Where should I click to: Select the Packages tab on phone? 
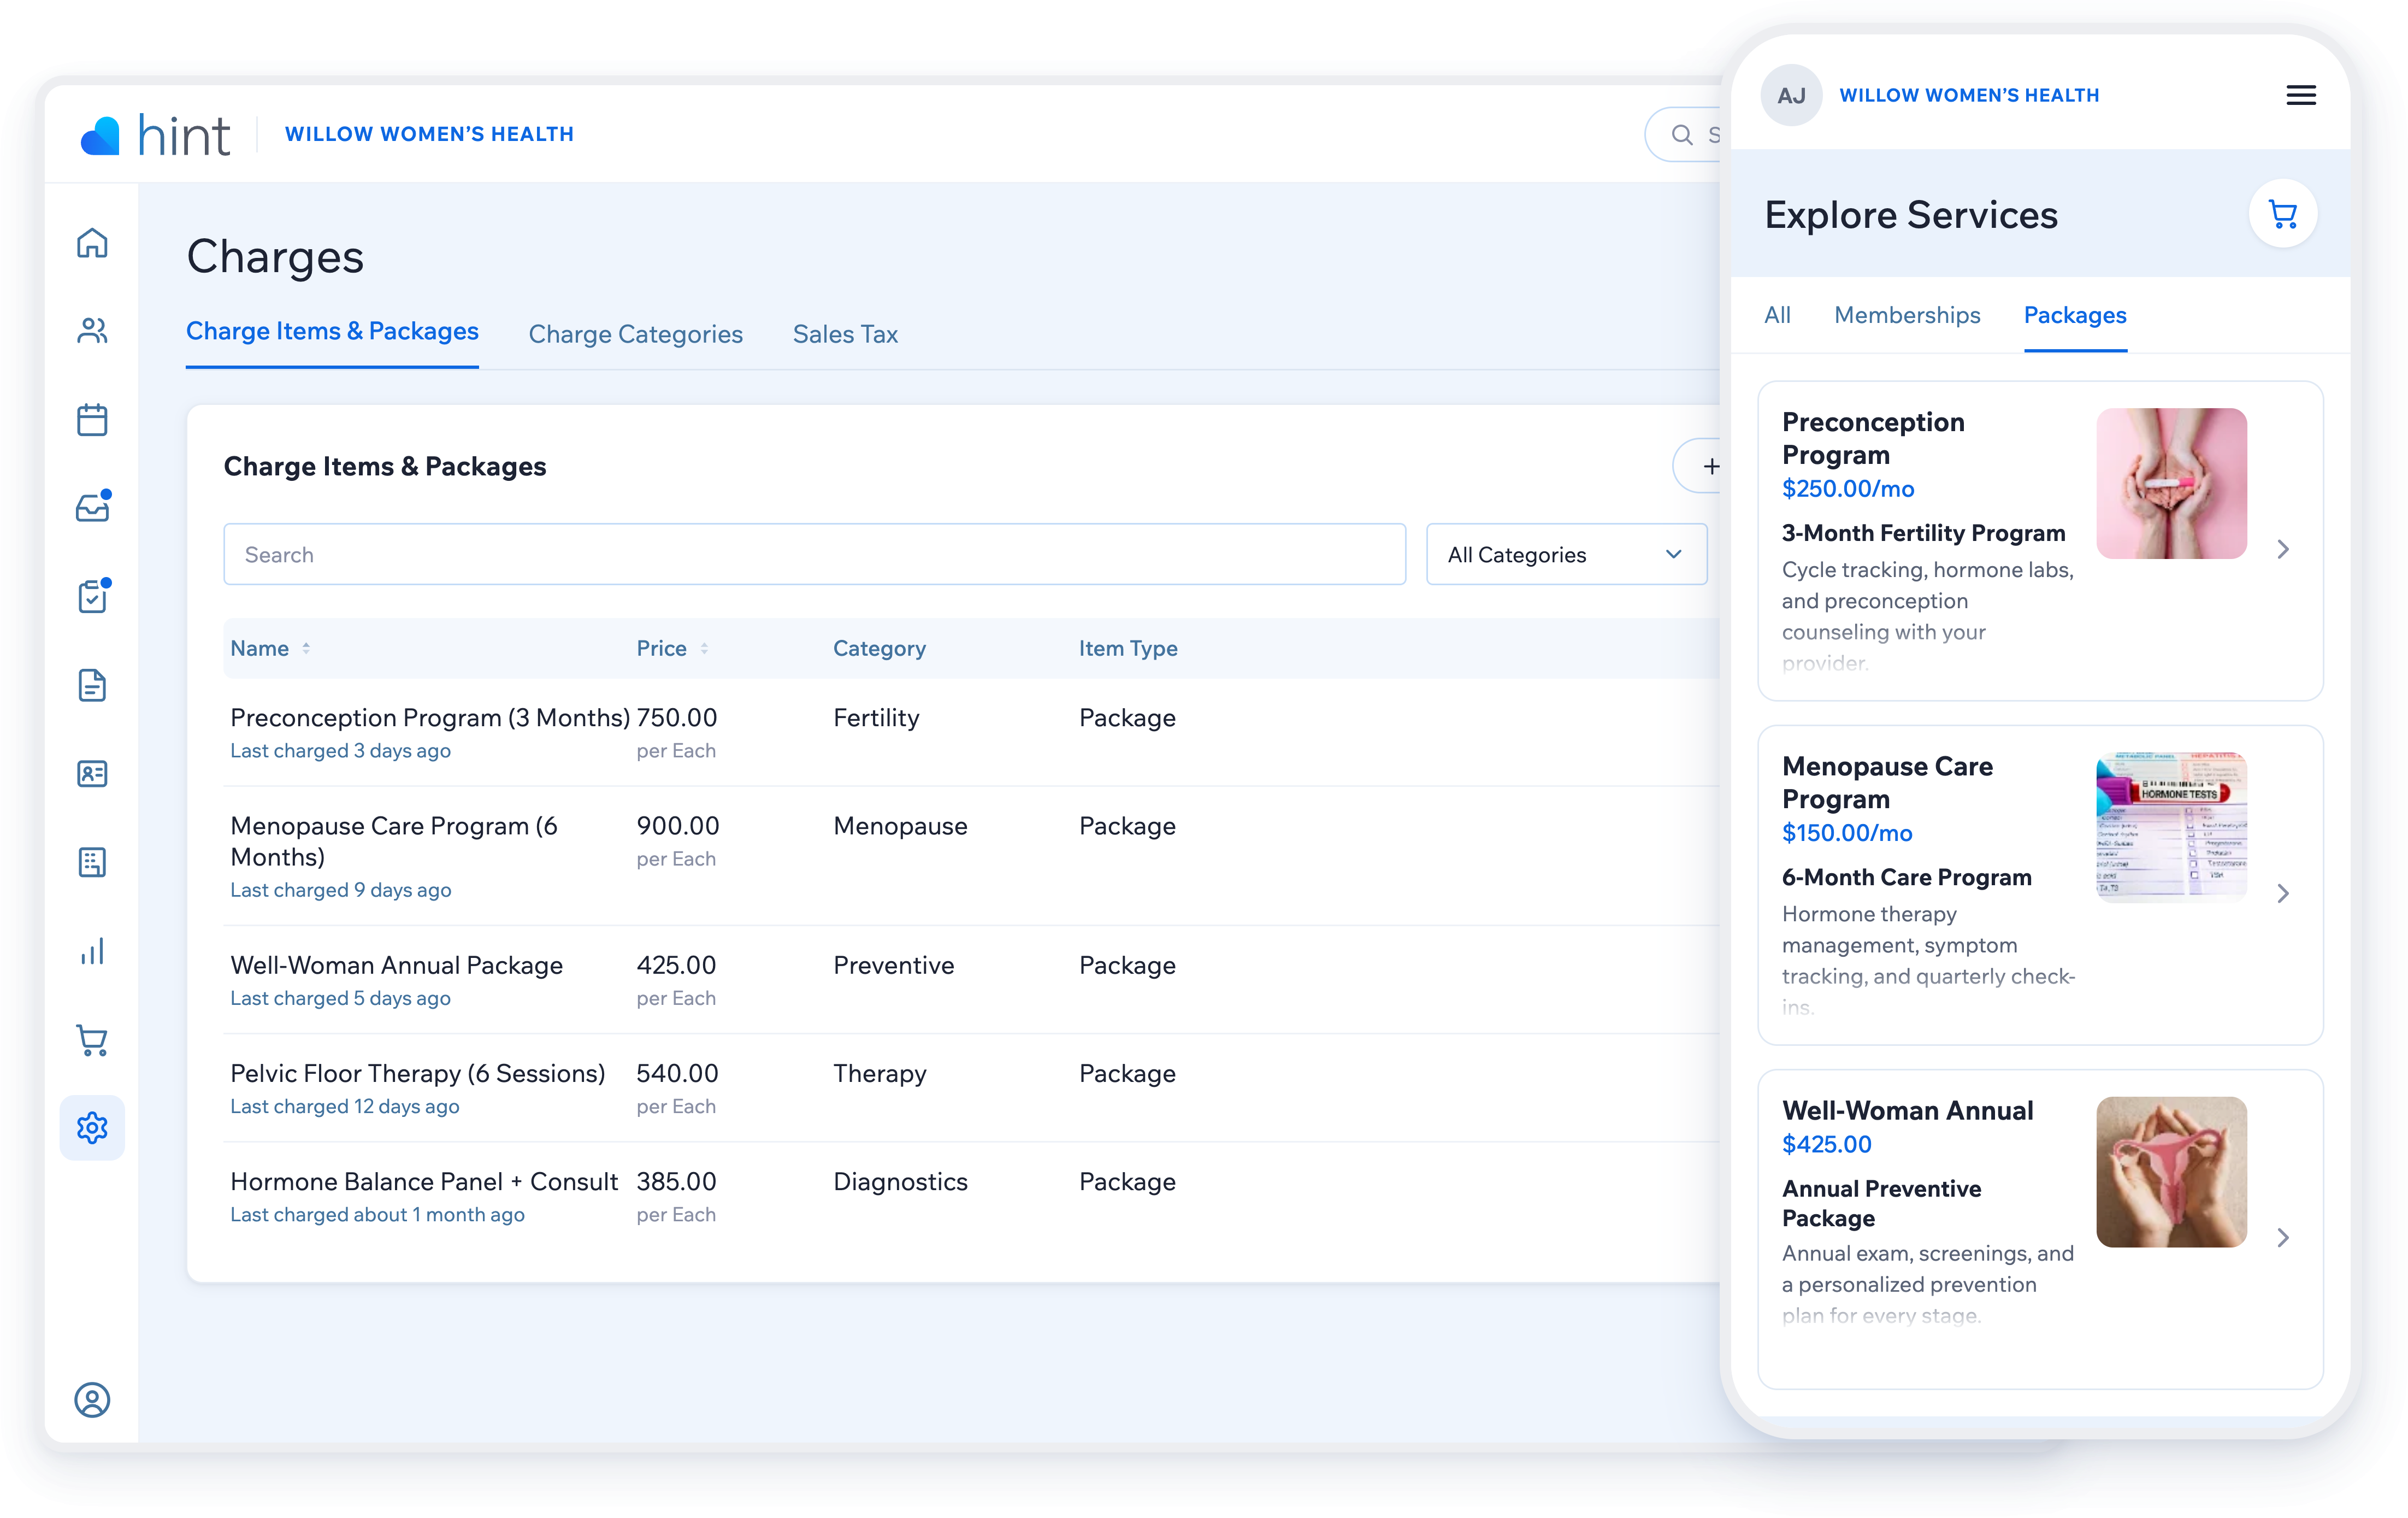click(x=2075, y=315)
